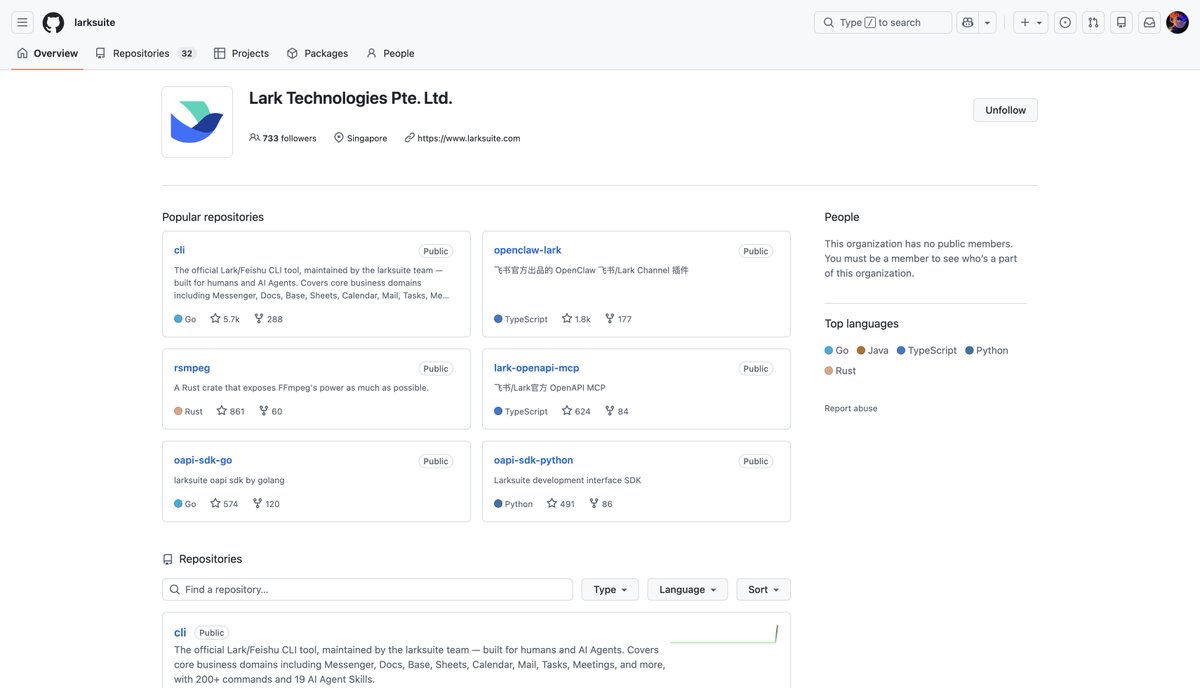Open the hamburger navigation menu

click(x=22, y=22)
